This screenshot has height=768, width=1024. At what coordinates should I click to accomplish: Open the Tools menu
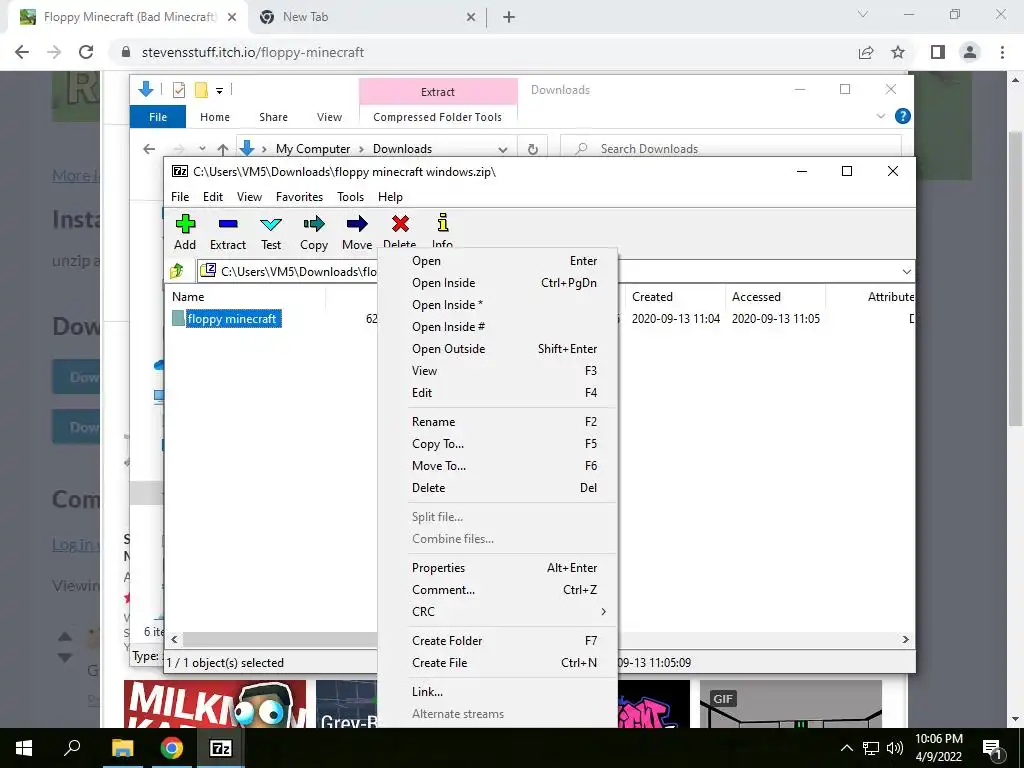coord(350,197)
